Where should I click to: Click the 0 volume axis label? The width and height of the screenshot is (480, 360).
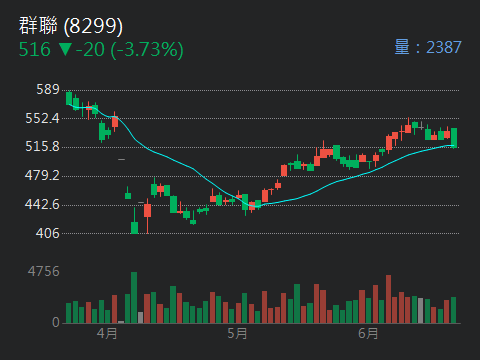pos(56,322)
